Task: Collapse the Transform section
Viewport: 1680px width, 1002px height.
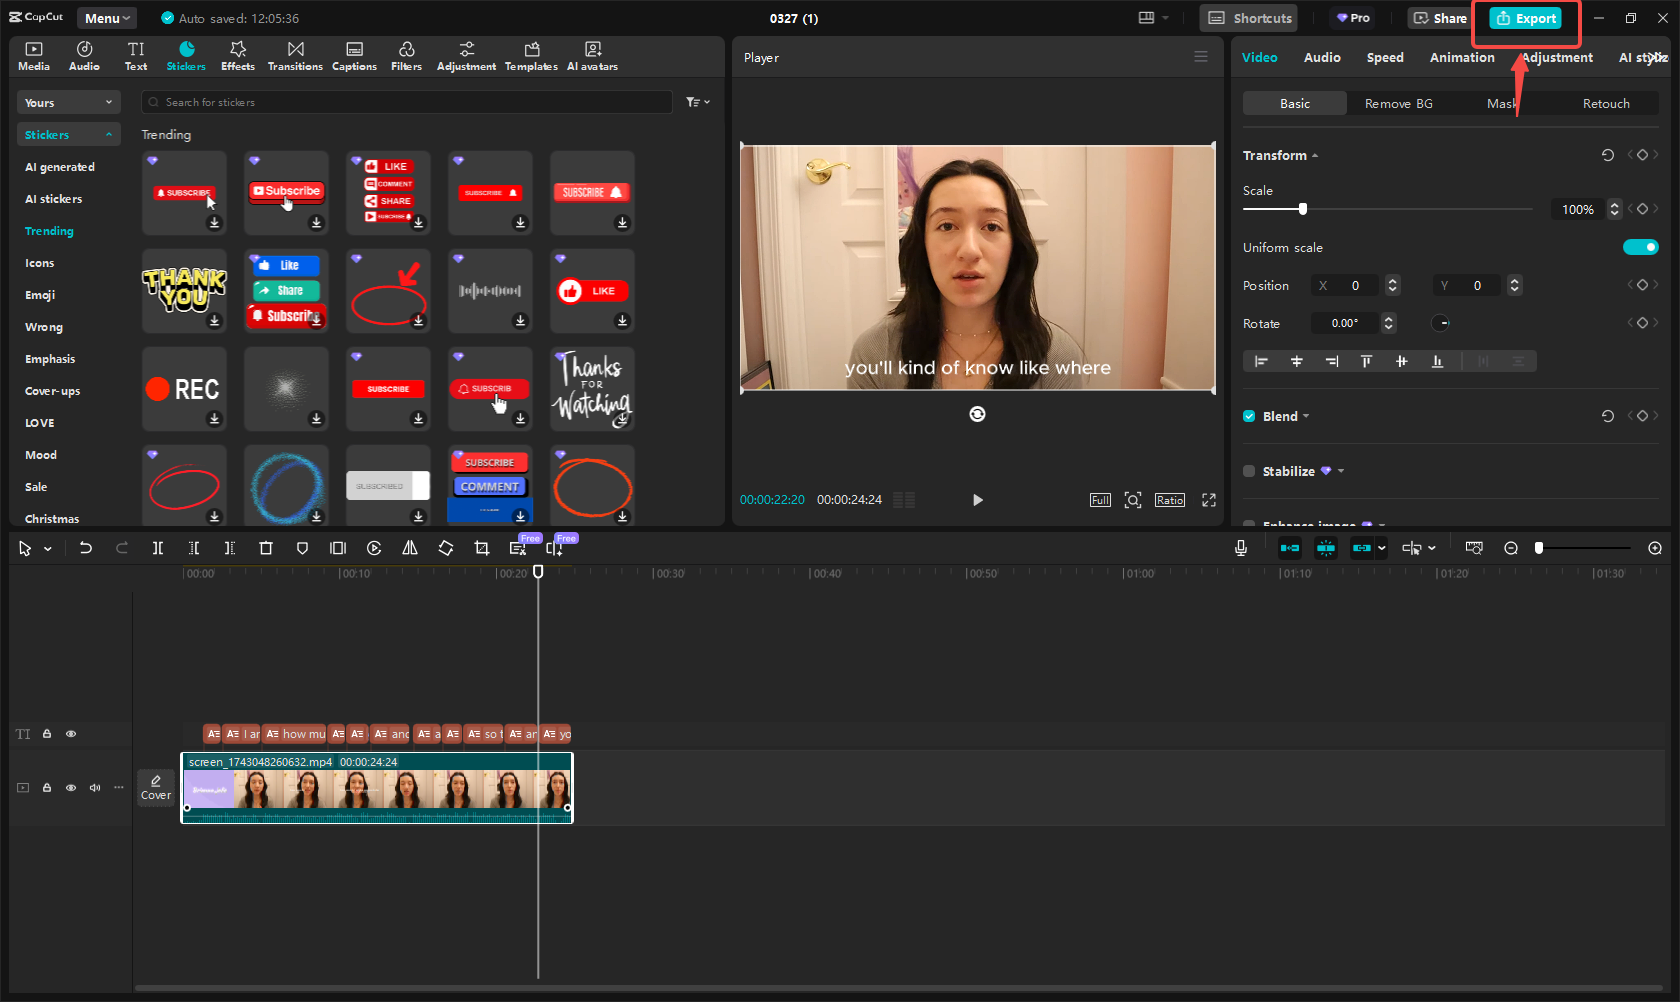Action: click(x=1314, y=155)
